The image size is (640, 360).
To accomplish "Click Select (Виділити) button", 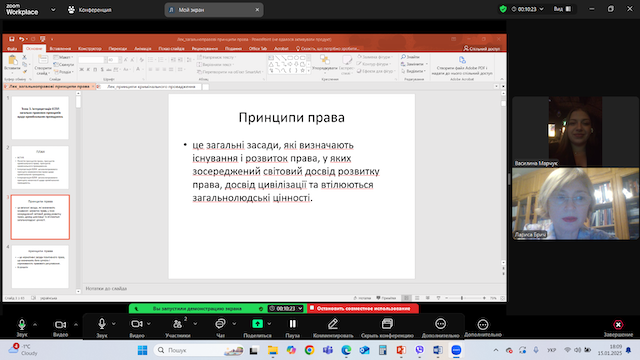I will [413, 71].
